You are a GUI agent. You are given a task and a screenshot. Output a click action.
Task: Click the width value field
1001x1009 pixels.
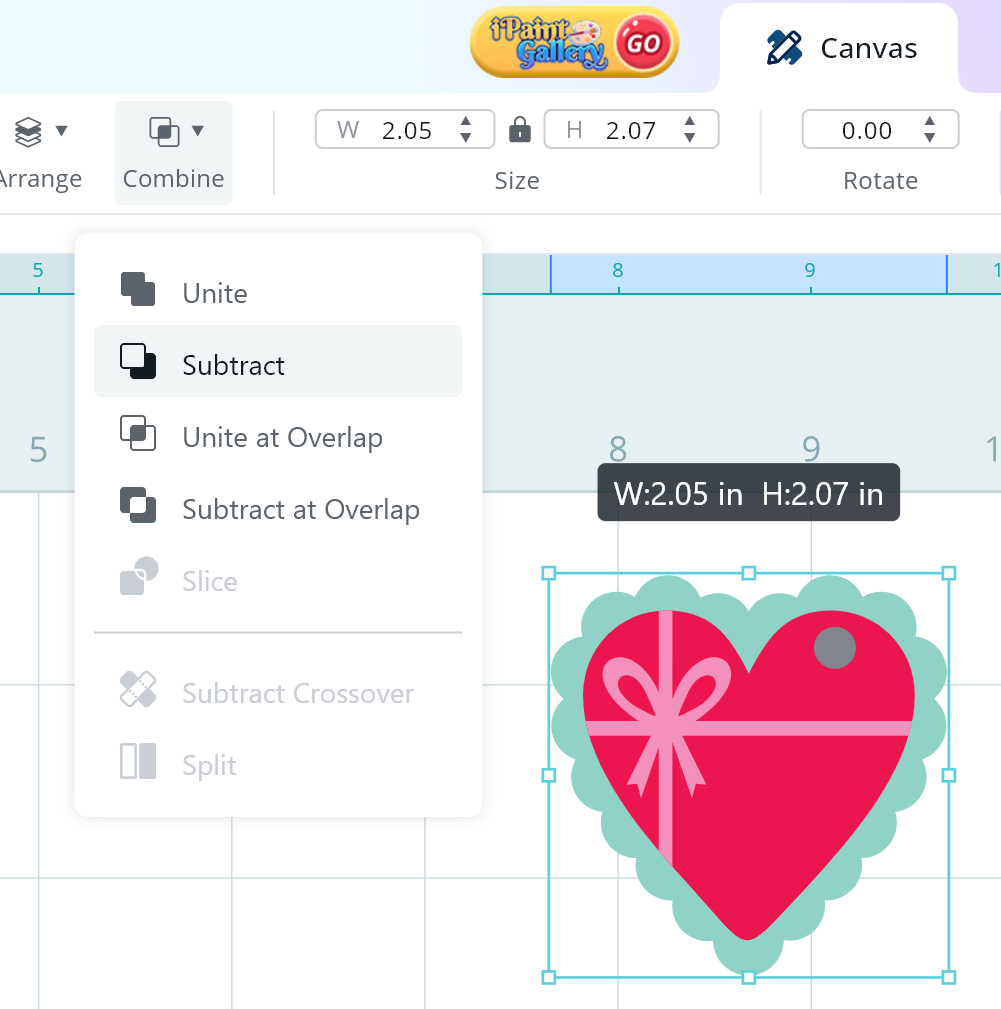[405, 130]
